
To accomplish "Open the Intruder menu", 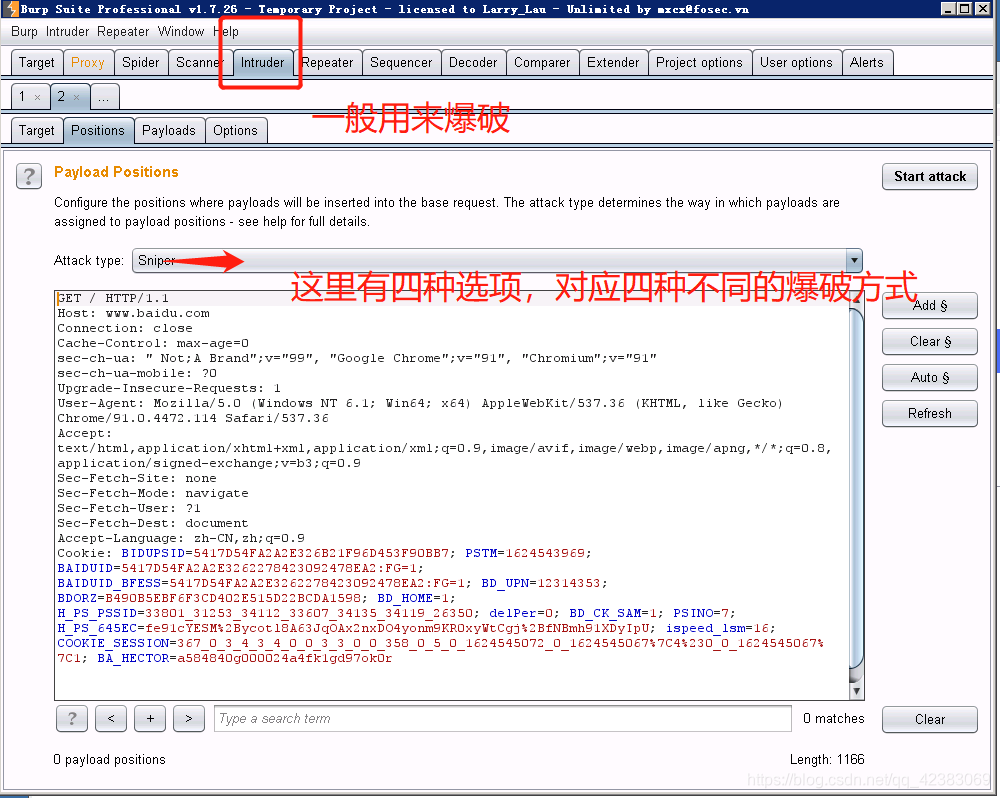I will (x=68, y=31).
